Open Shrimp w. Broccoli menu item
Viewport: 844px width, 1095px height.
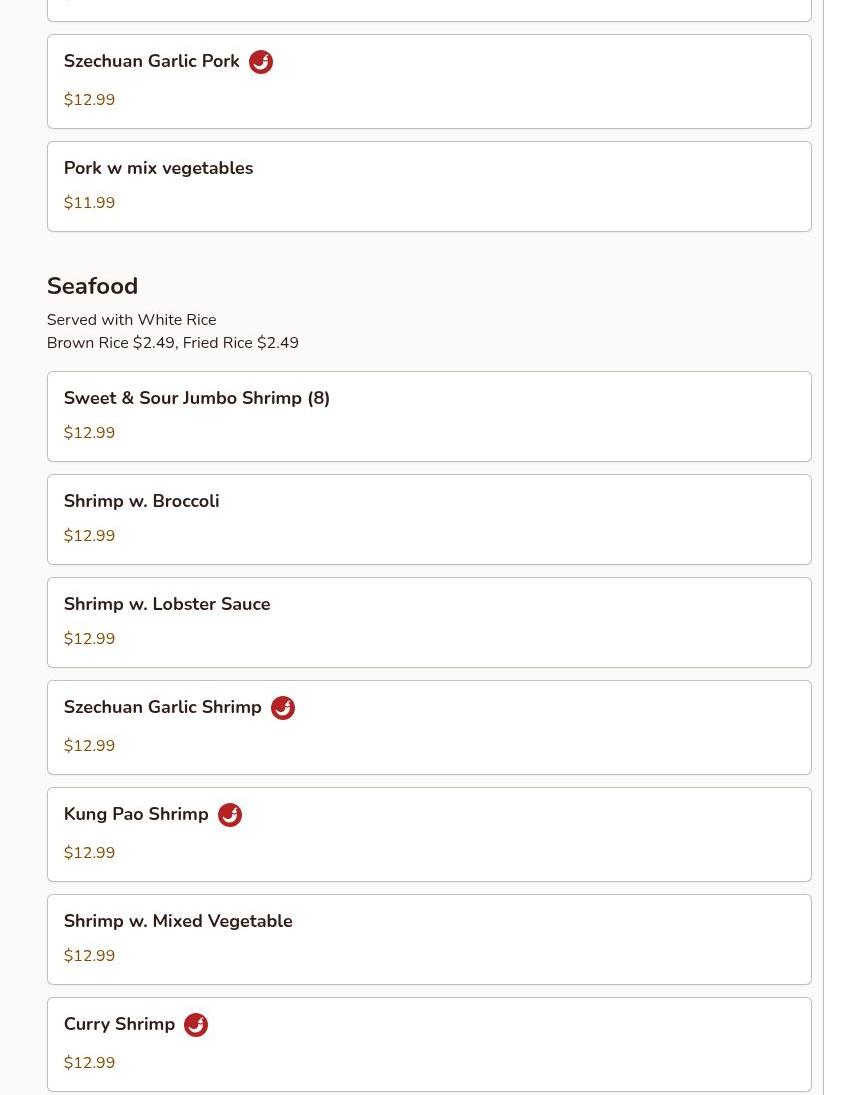coord(141,501)
